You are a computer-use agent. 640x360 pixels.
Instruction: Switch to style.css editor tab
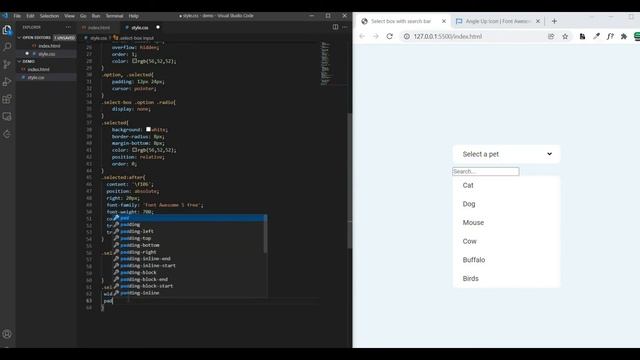click(x=140, y=27)
